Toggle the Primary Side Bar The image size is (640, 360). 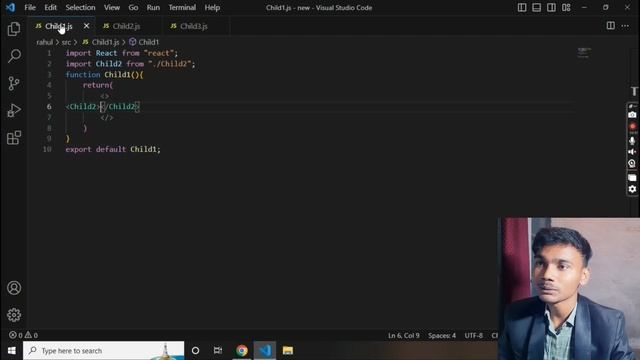click(522, 7)
